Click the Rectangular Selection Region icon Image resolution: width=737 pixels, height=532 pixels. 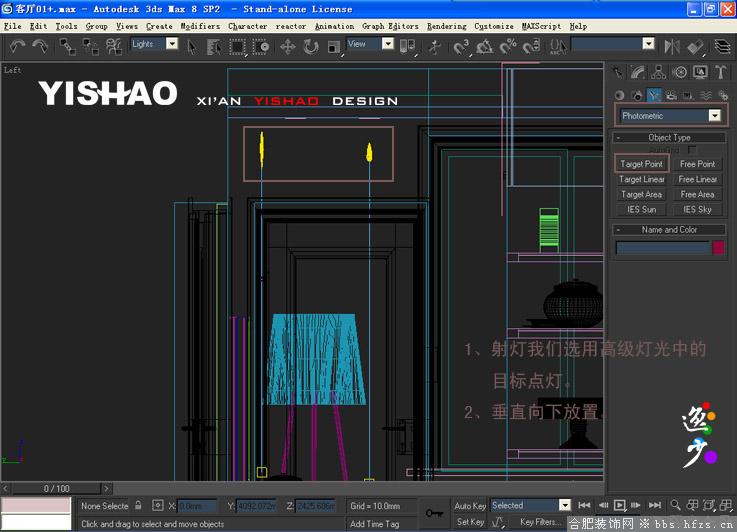(237, 47)
